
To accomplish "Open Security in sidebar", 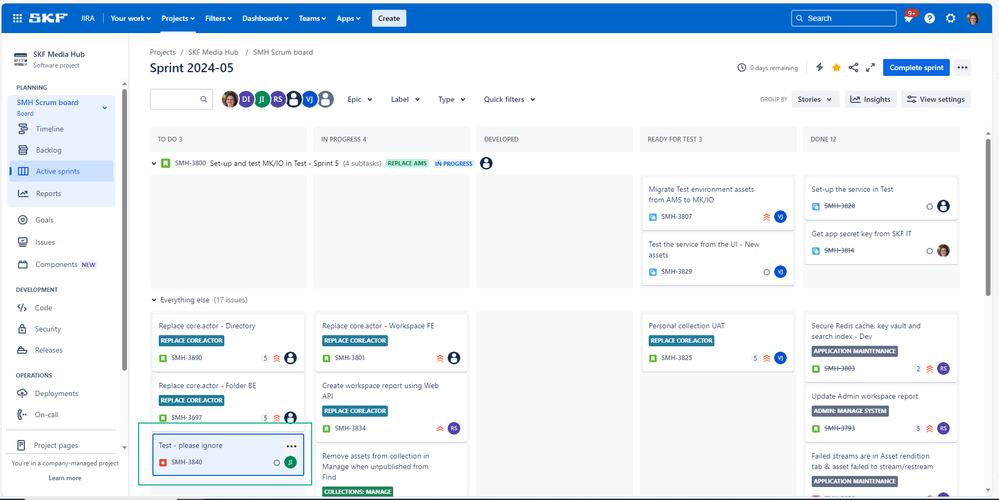I will point(62,329).
